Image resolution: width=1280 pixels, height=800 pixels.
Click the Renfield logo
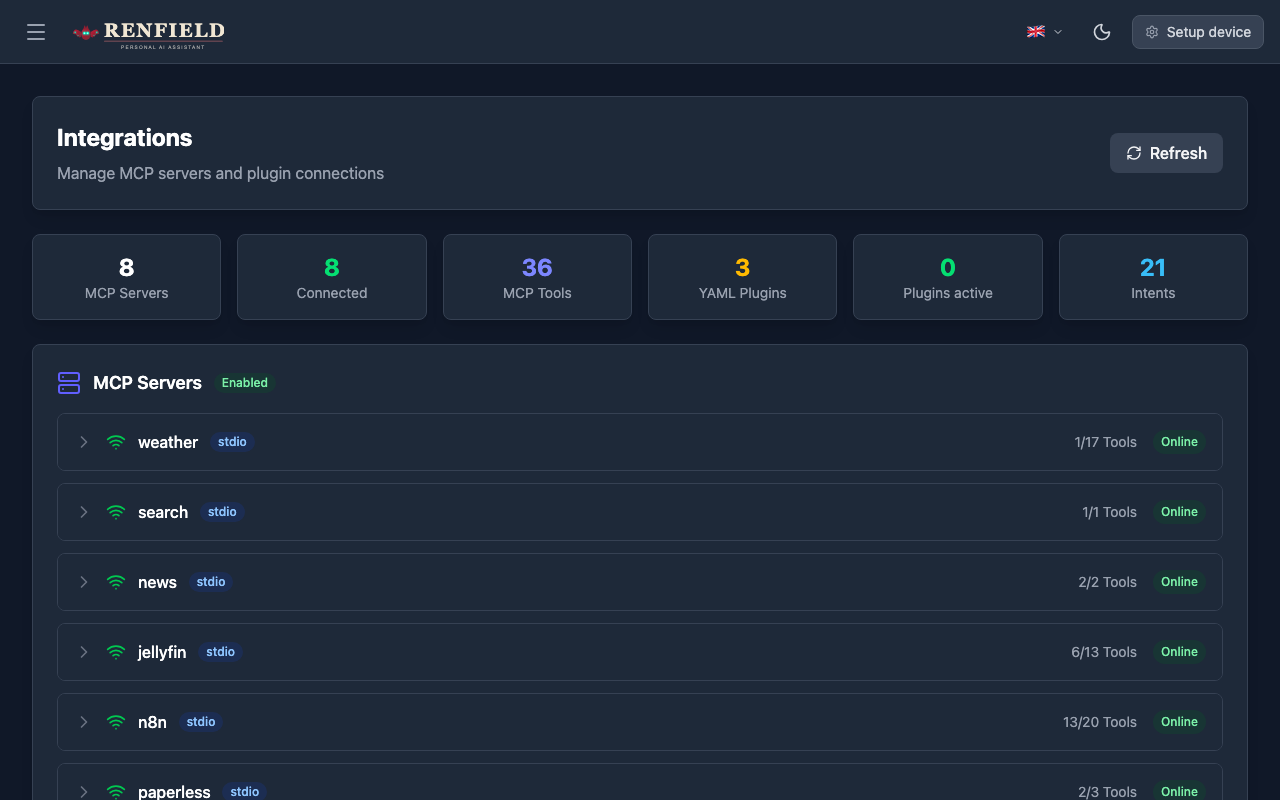click(148, 34)
